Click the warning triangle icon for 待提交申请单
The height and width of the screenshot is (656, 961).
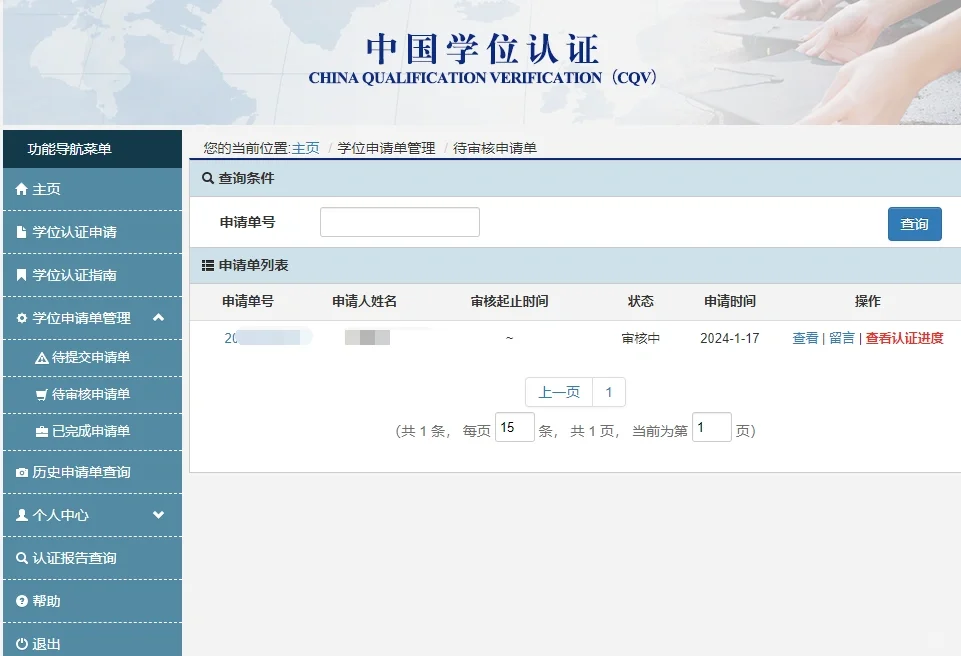[42, 358]
